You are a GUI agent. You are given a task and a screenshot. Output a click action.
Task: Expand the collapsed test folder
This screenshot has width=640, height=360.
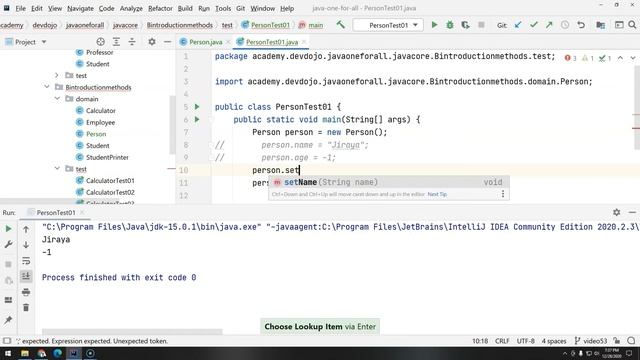pyautogui.click(x=57, y=76)
